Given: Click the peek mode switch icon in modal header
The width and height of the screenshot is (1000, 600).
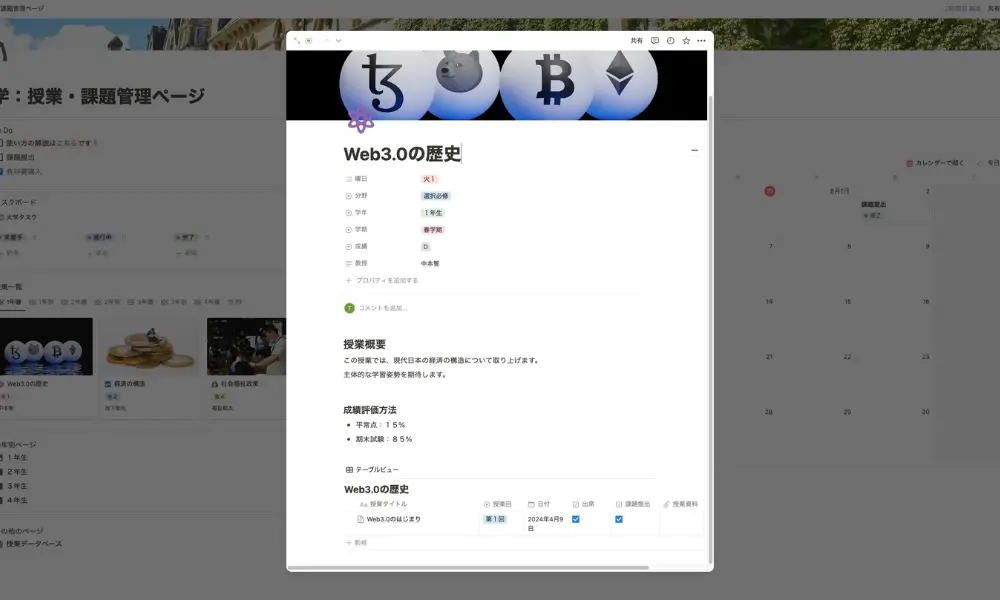Looking at the screenshot, I should tap(309, 41).
